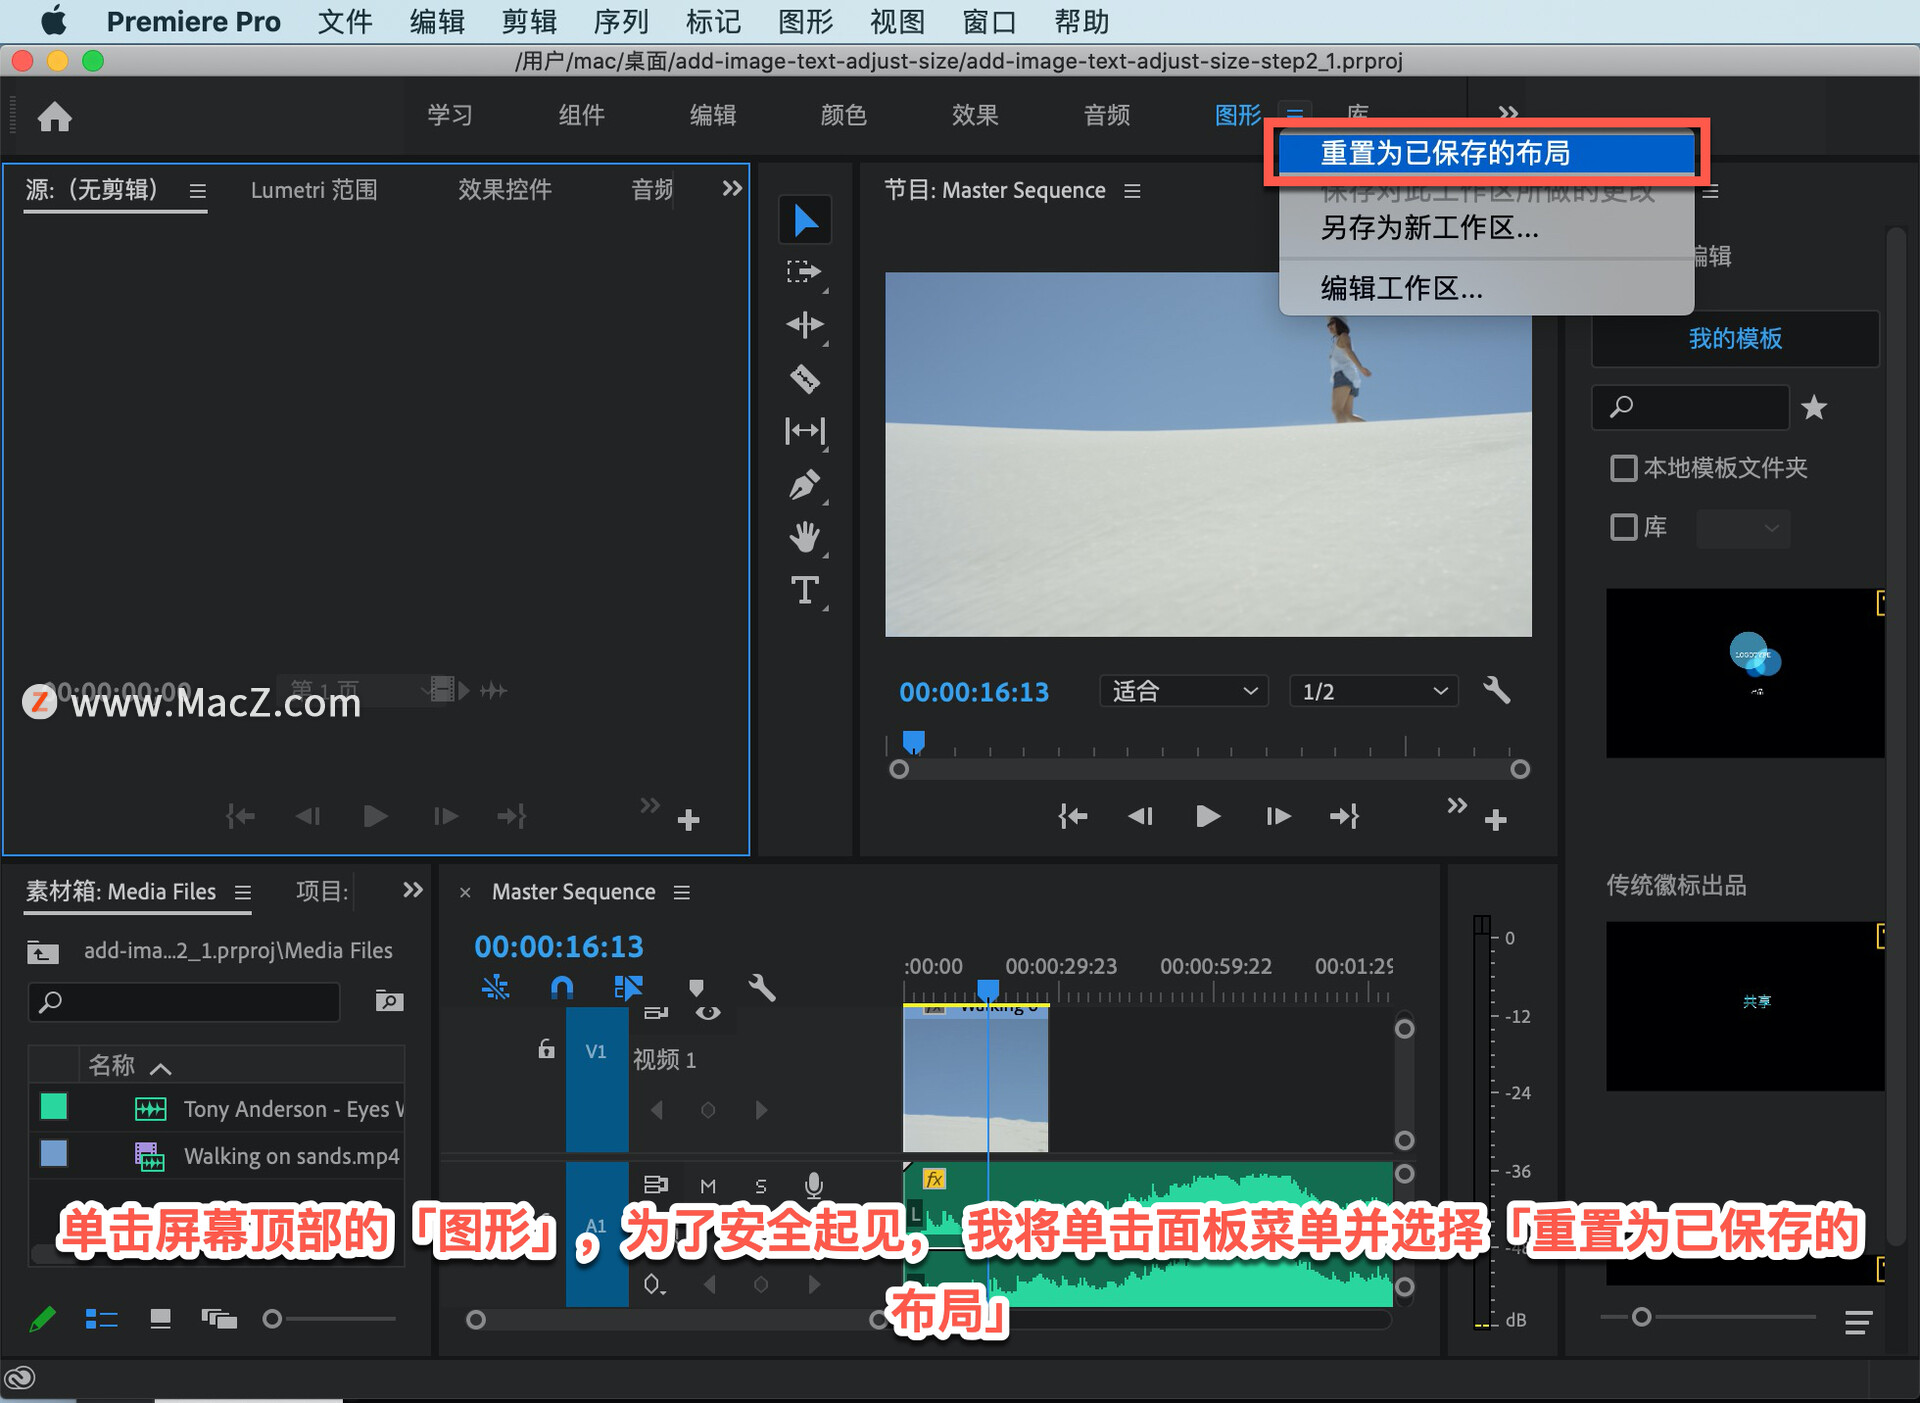The height and width of the screenshot is (1403, 1920).
Task: Open Apple menu
Action: (x=54, y=21)
